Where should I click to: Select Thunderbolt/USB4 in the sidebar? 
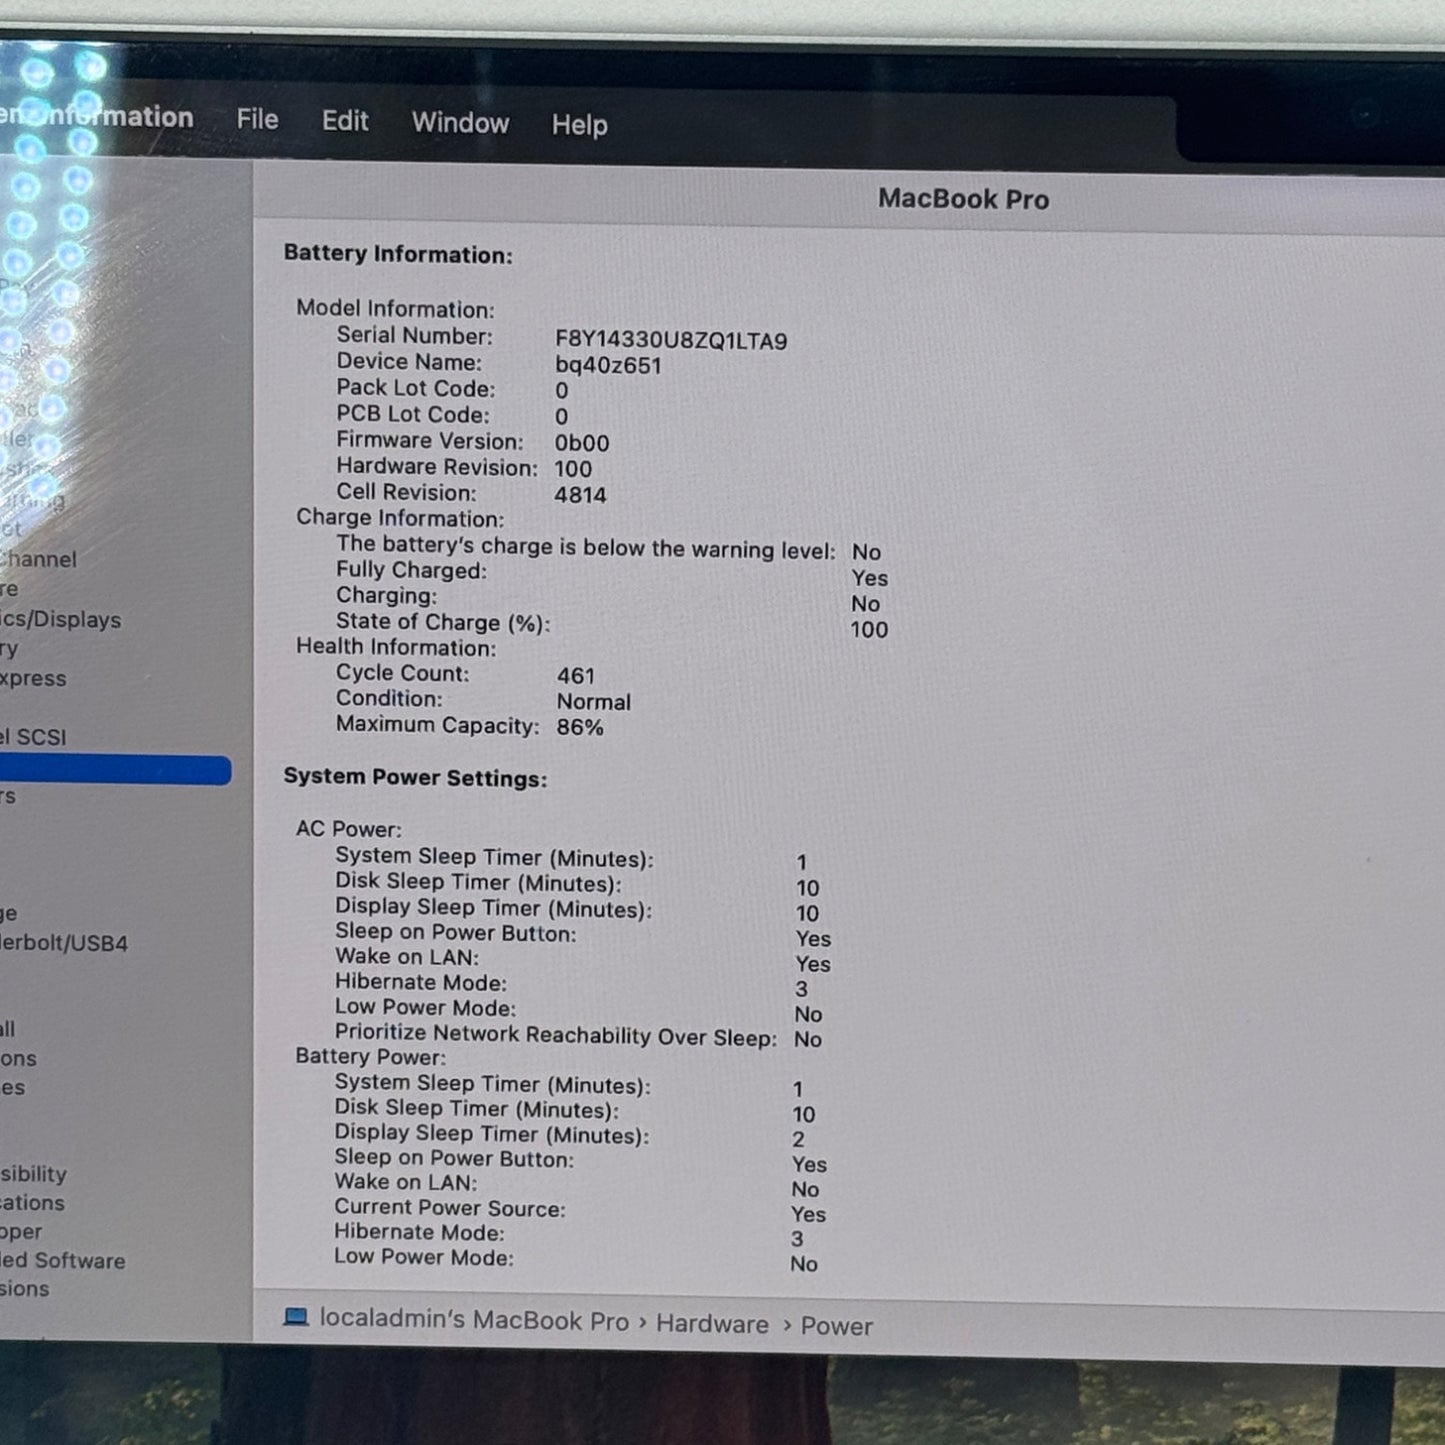64,943
